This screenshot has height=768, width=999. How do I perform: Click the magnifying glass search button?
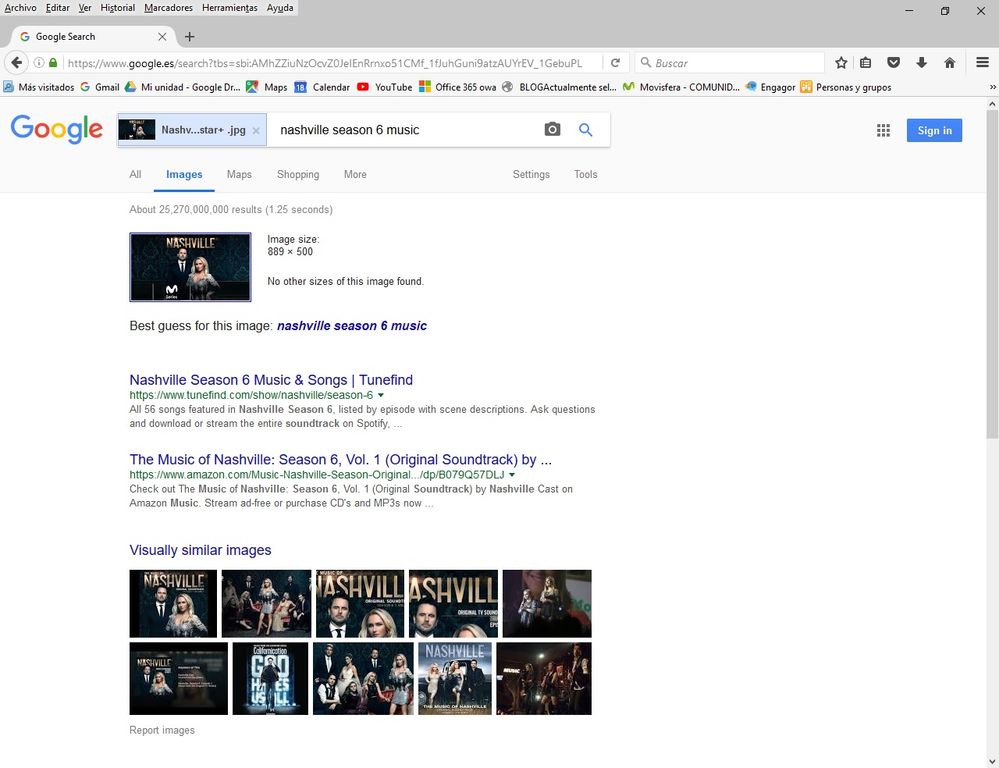586,129
